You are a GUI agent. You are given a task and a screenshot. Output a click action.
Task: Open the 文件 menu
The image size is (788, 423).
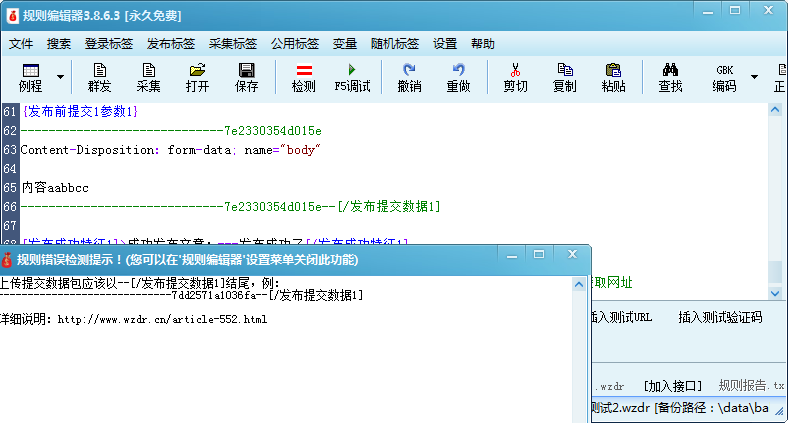[x=21, y=44]
